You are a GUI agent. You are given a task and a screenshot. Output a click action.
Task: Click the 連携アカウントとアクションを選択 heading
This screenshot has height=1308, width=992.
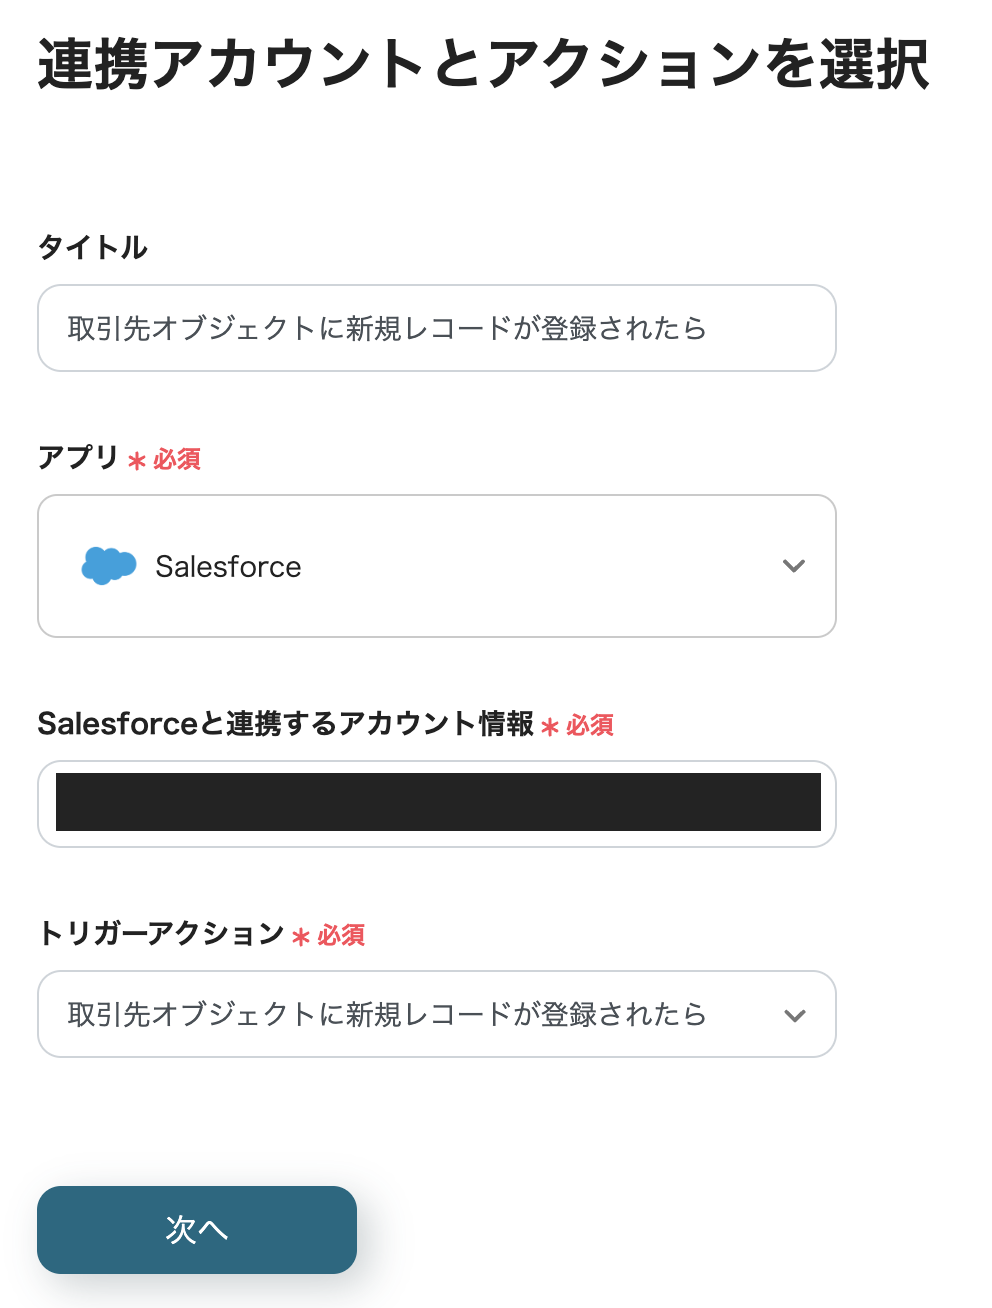coord(483,65)
